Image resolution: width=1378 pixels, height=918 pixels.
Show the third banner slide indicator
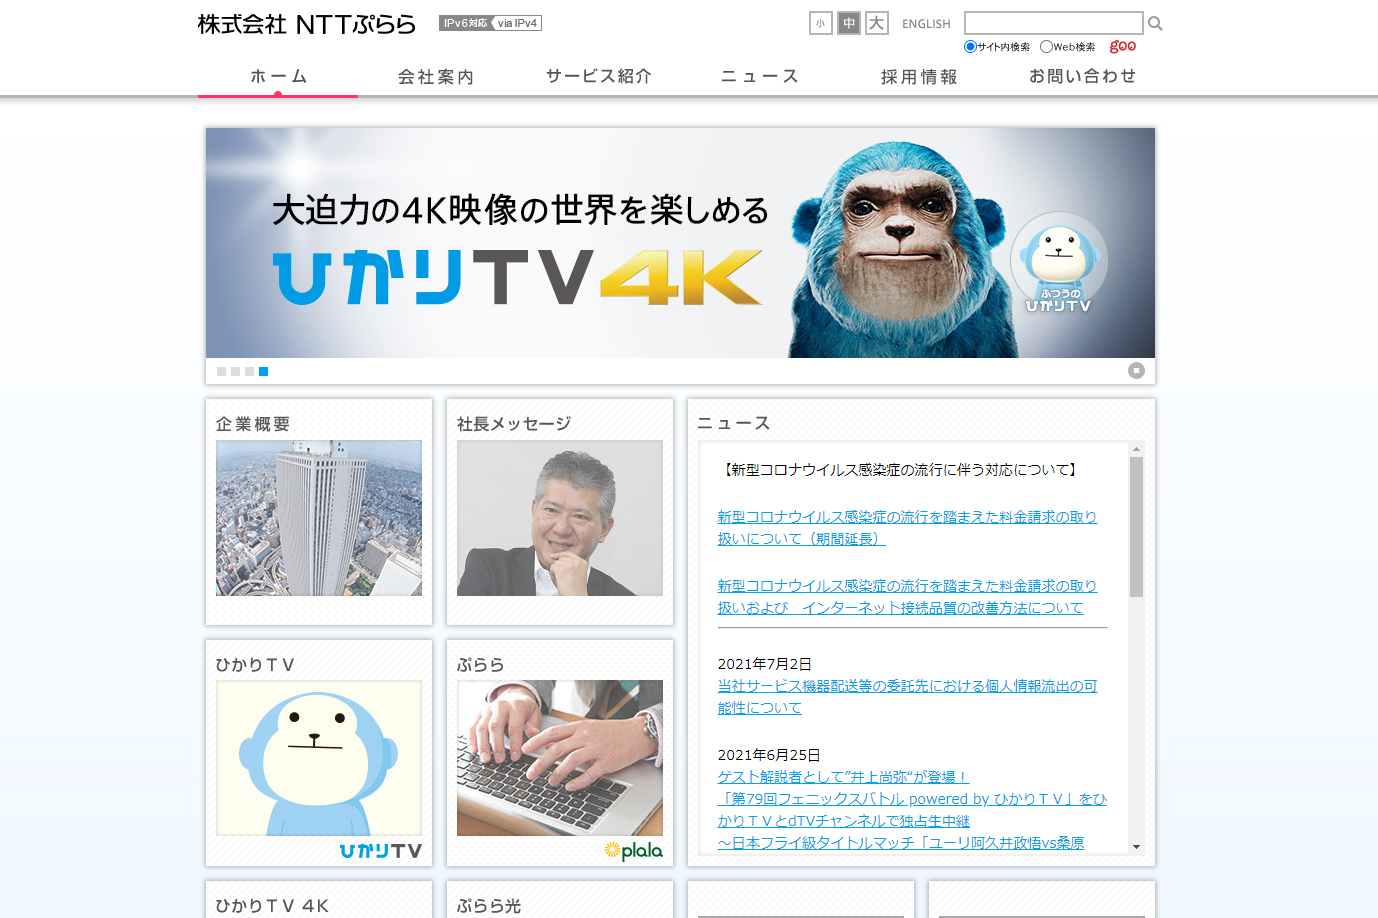click(x=249, y=371)
